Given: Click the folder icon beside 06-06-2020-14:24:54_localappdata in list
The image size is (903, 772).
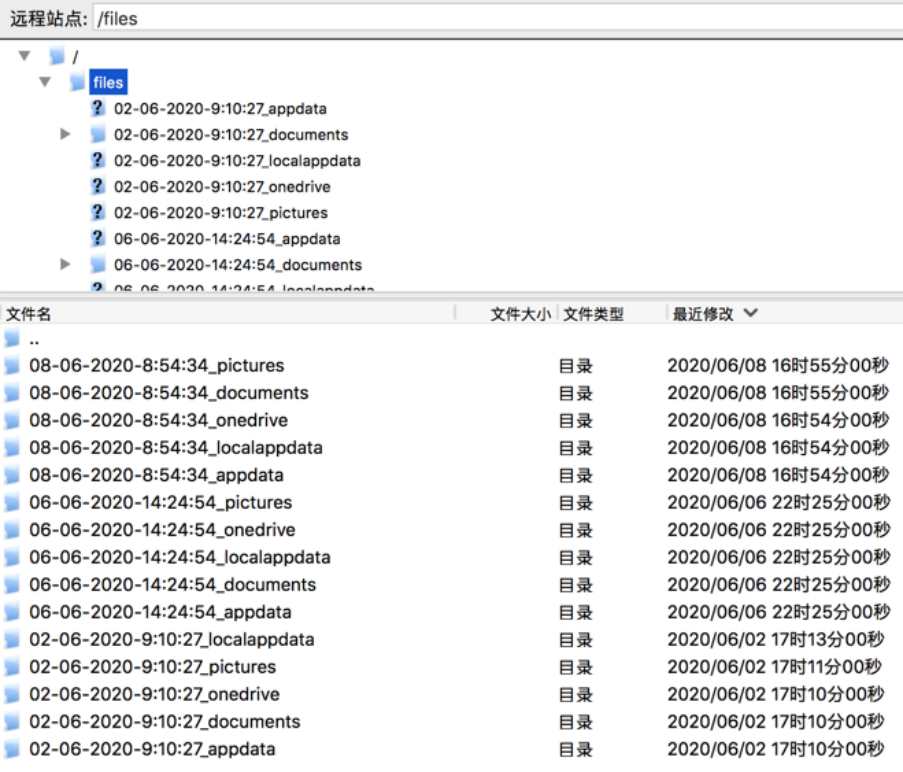Looking at the screenshot, I should pyautogui.click(x=12, y=557).
